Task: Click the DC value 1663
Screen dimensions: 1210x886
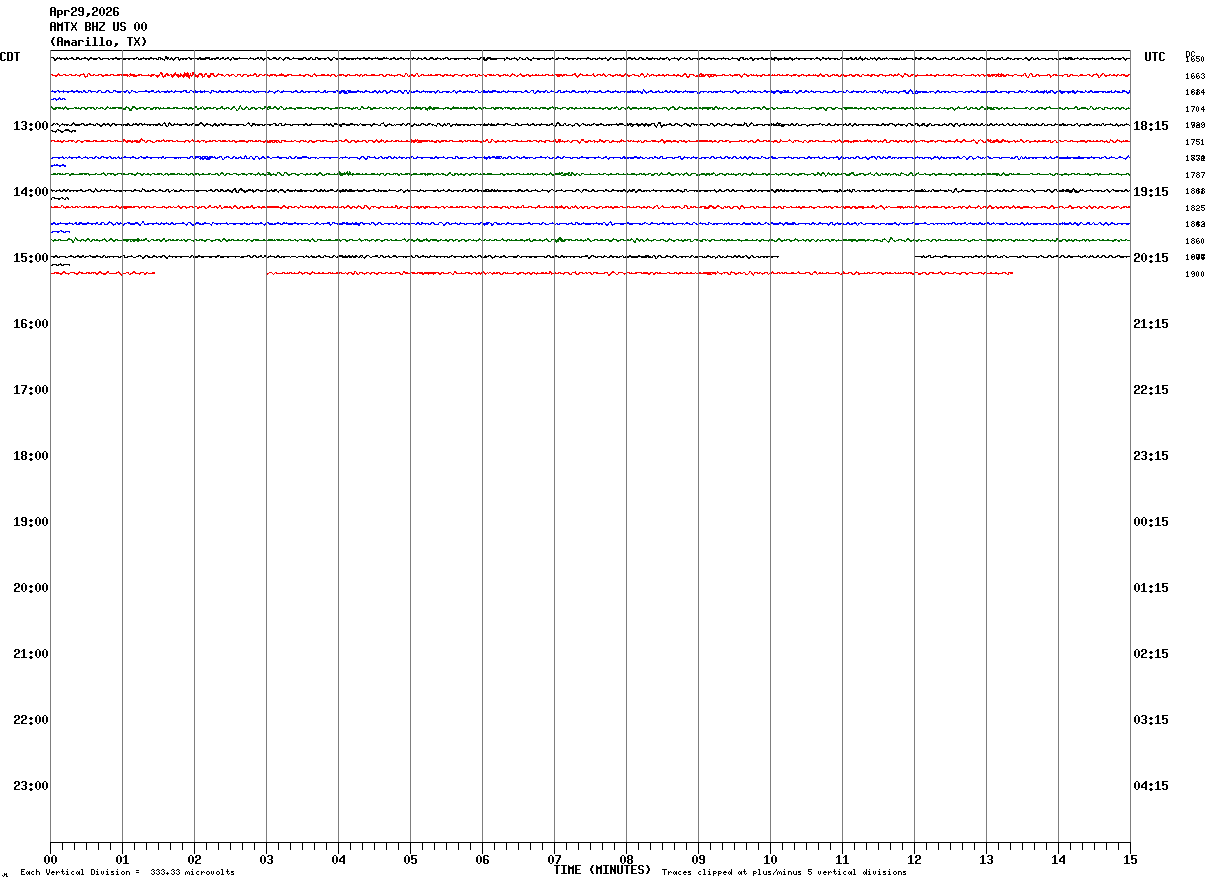Action: 1195,76
